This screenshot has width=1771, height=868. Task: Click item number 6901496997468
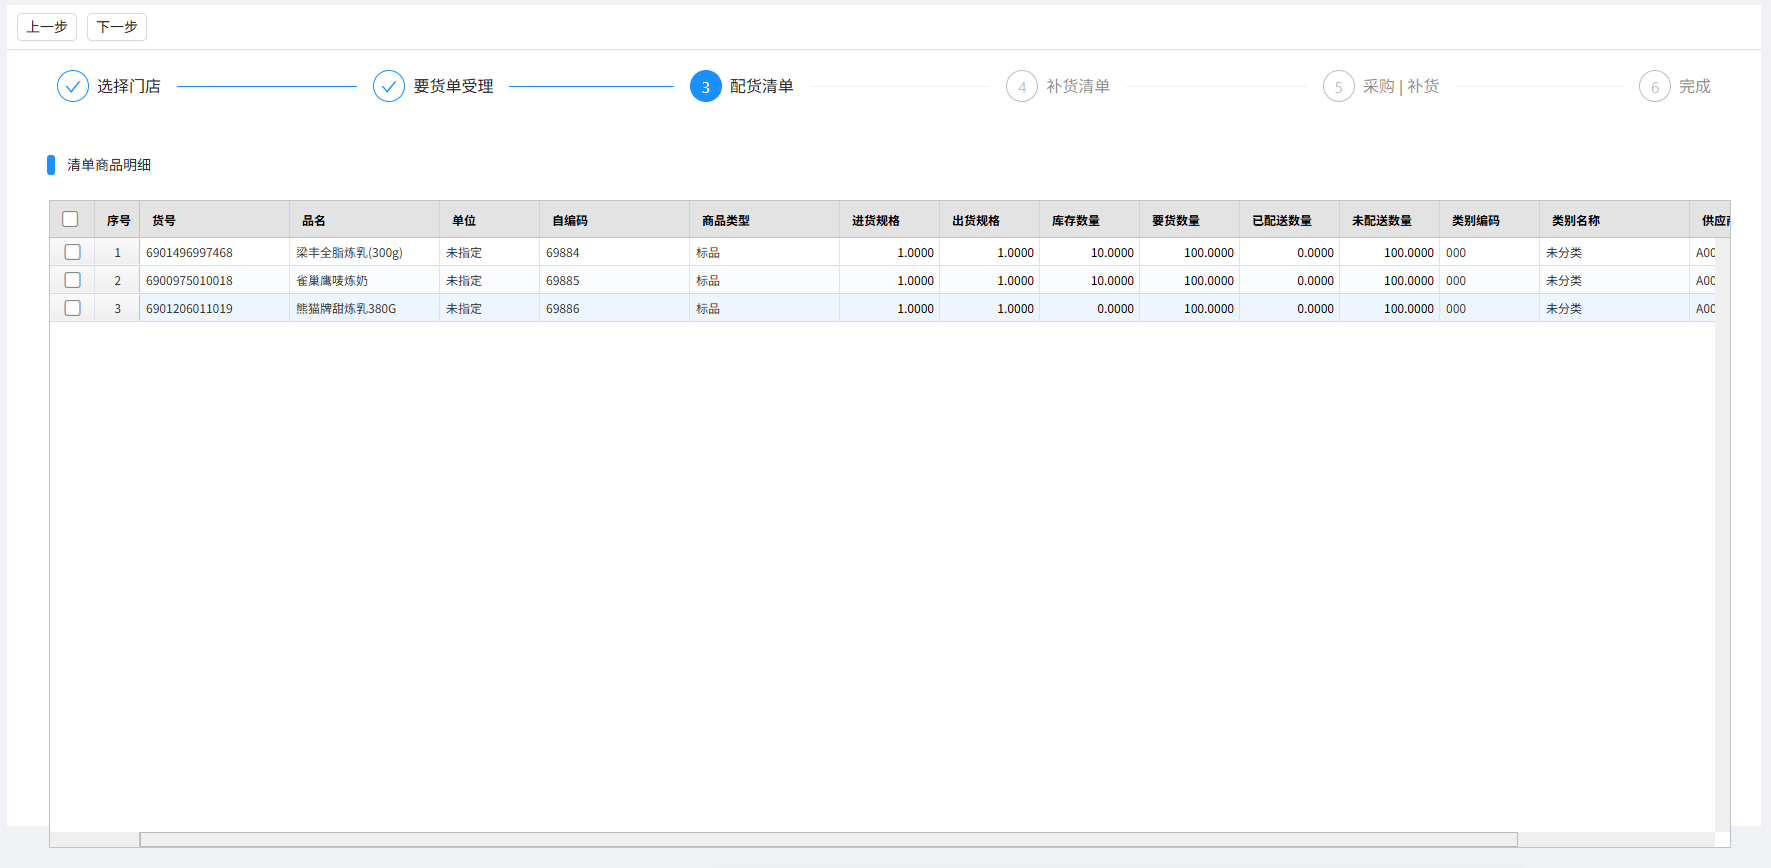coord(189,253)
